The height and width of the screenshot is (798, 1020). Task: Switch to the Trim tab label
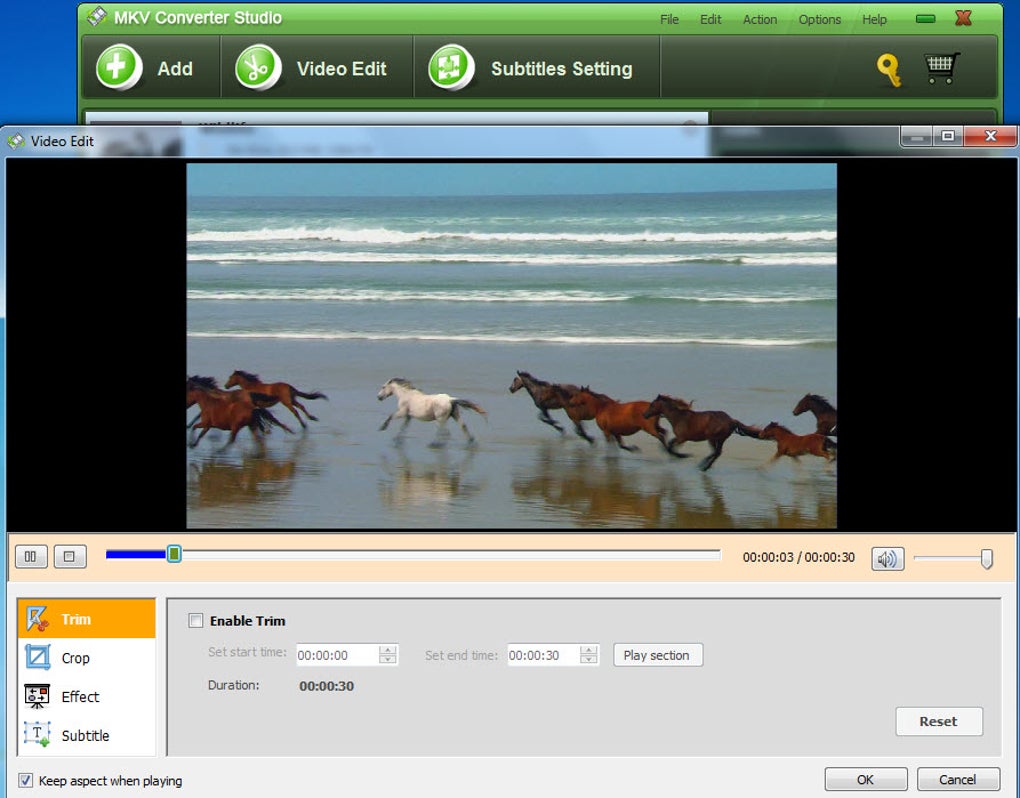pyautogui.click(x=76, y=619)
